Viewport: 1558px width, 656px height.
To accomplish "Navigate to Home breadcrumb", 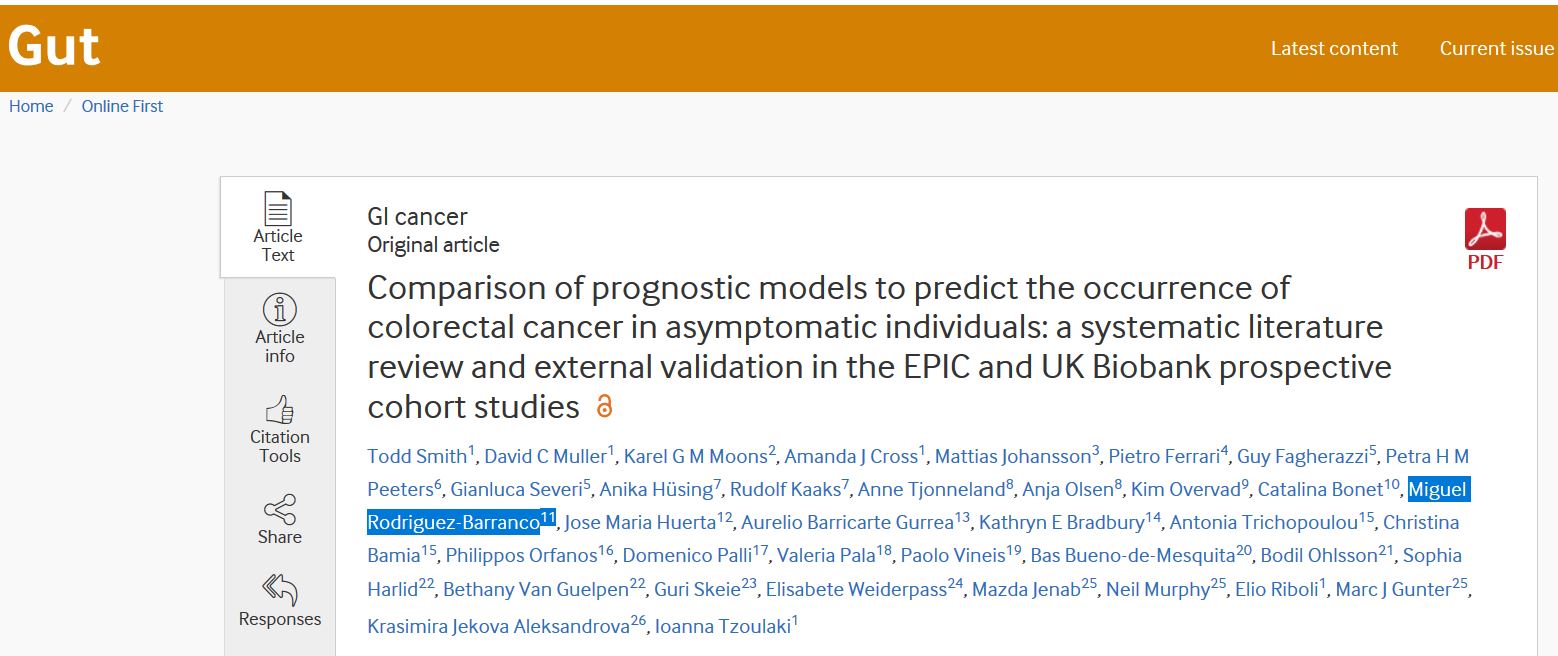I will tap(31, 106).
